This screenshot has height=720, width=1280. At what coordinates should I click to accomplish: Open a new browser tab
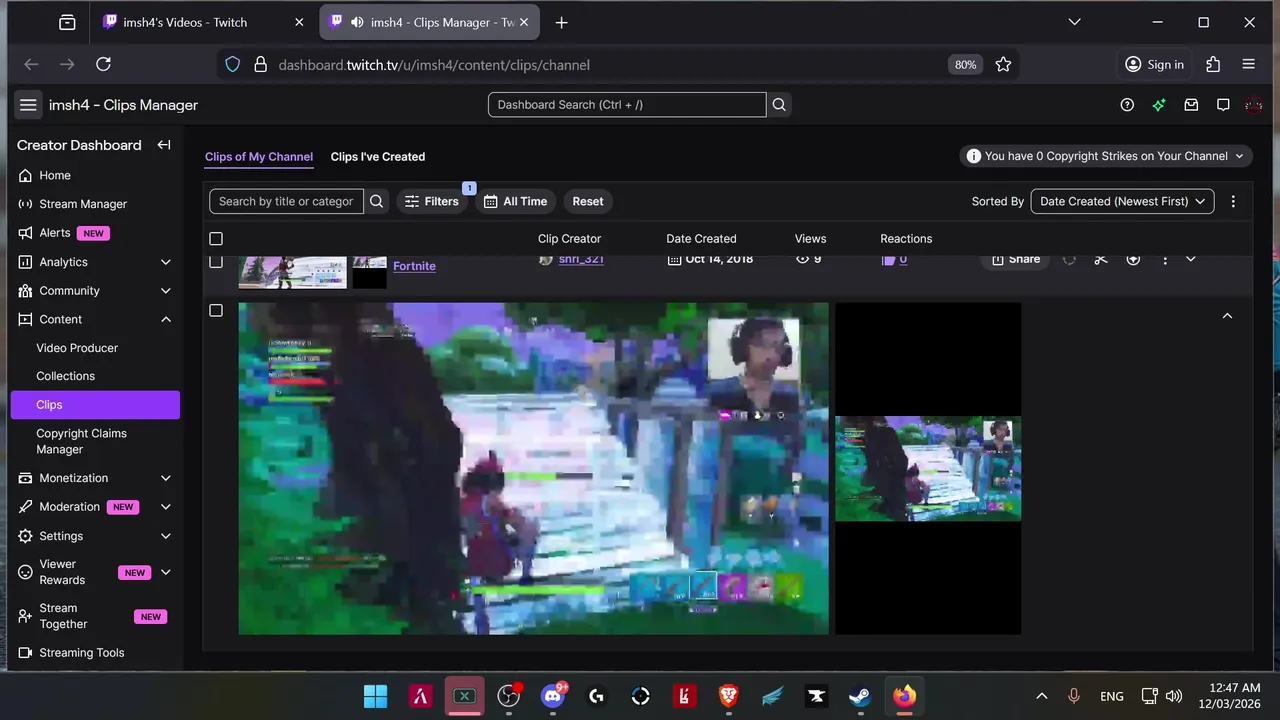(561, 22)
